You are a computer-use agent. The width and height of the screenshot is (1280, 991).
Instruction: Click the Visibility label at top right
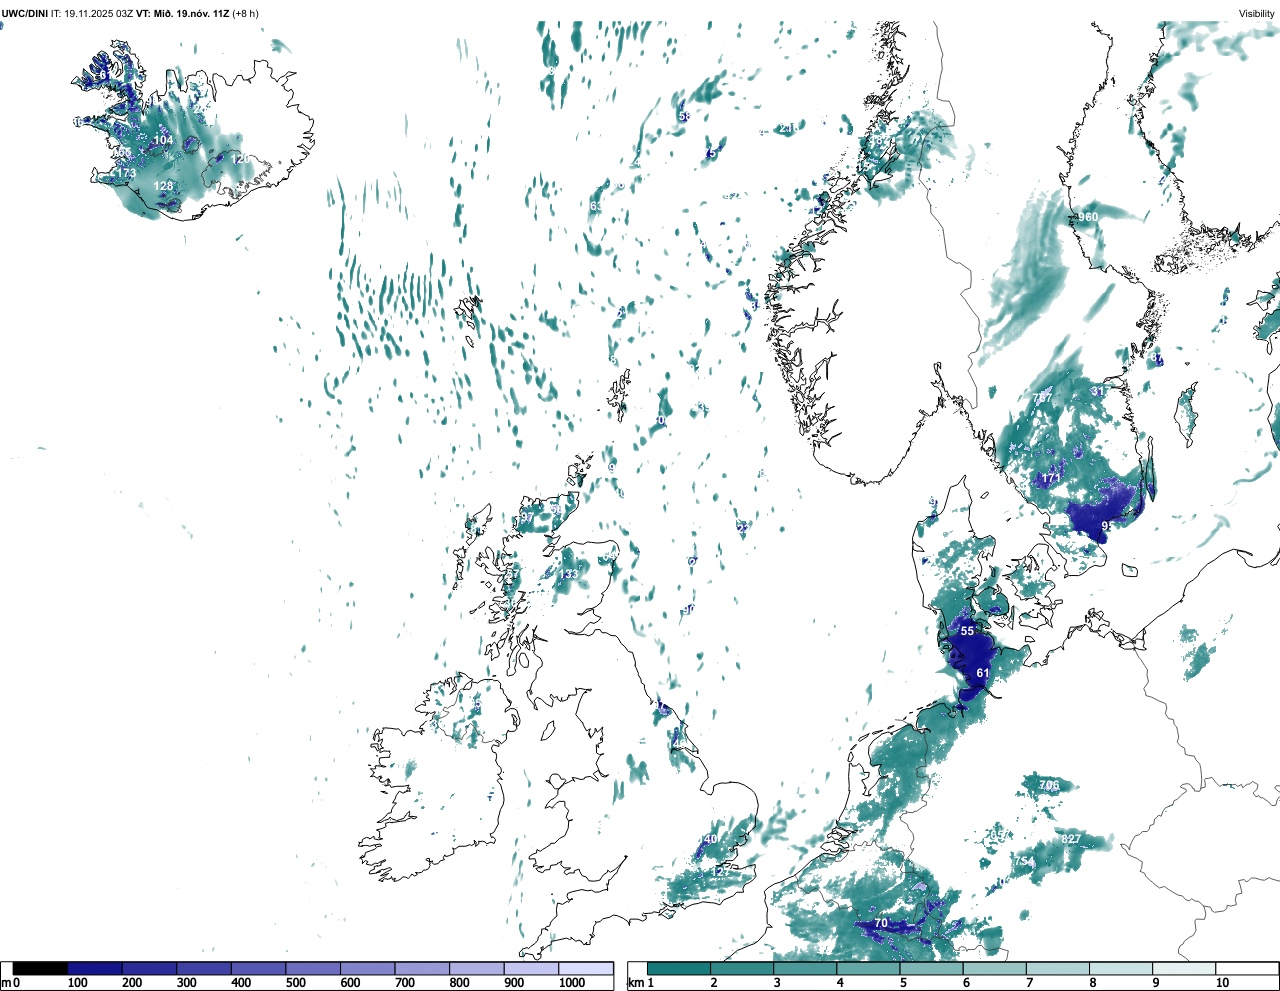coord(1257,13)
